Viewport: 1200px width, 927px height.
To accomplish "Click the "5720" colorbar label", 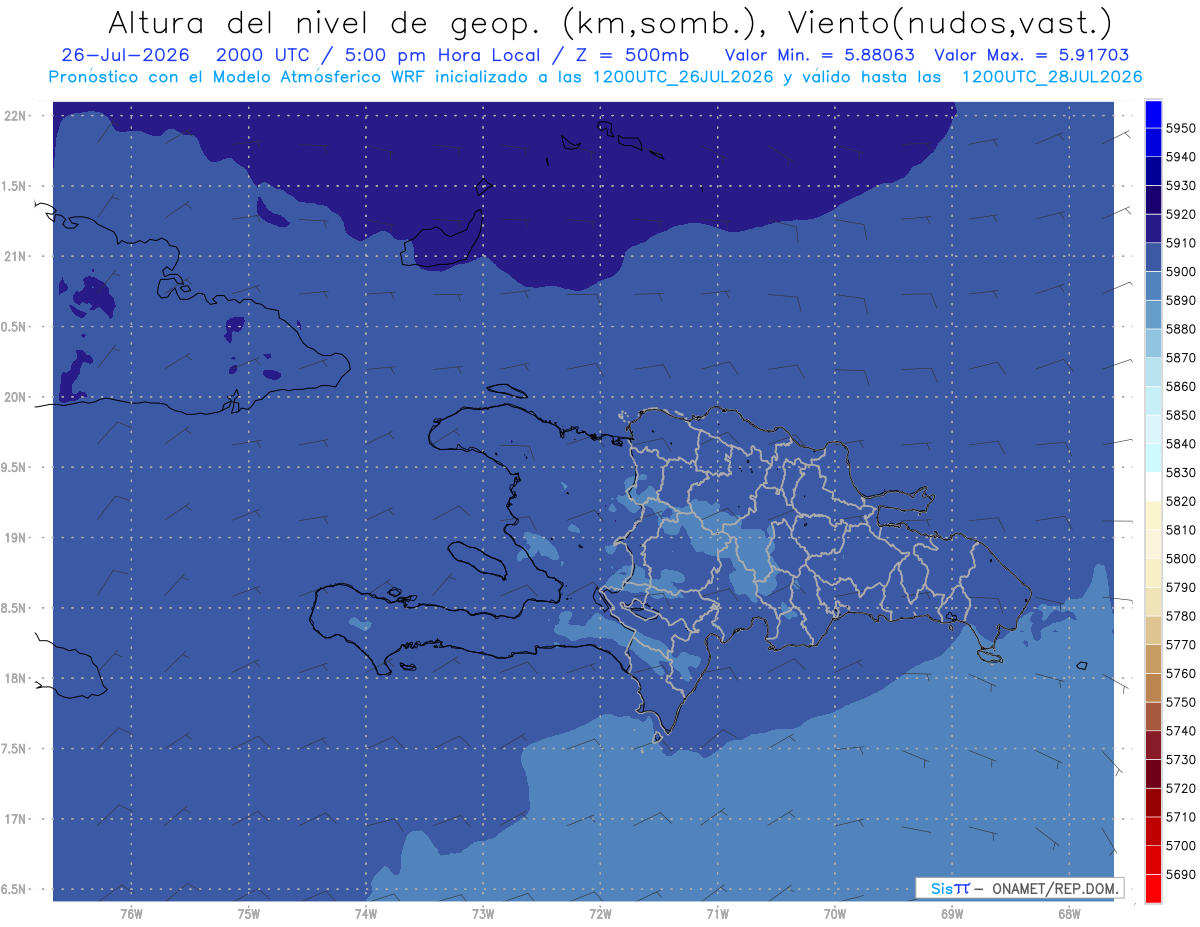I will (x=1181, y=788).
